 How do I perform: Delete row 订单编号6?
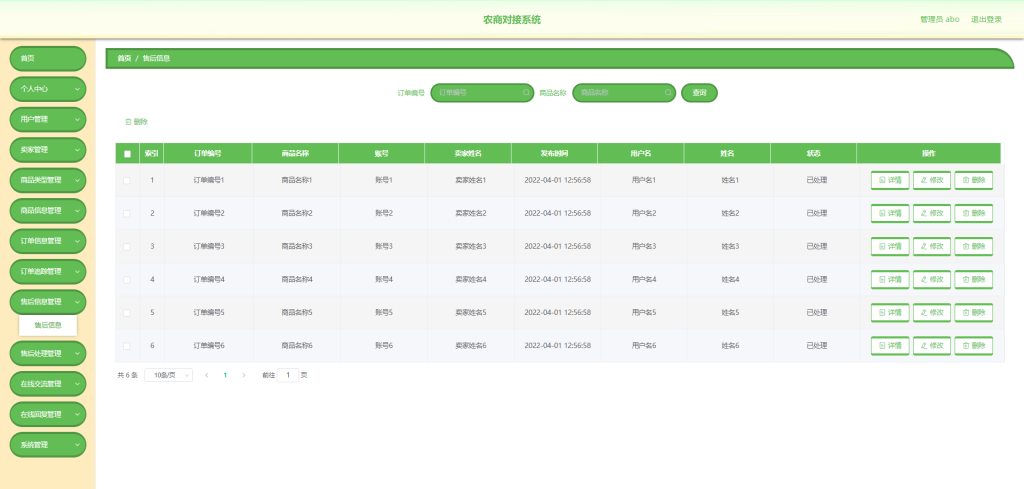[x=973, y=346]
